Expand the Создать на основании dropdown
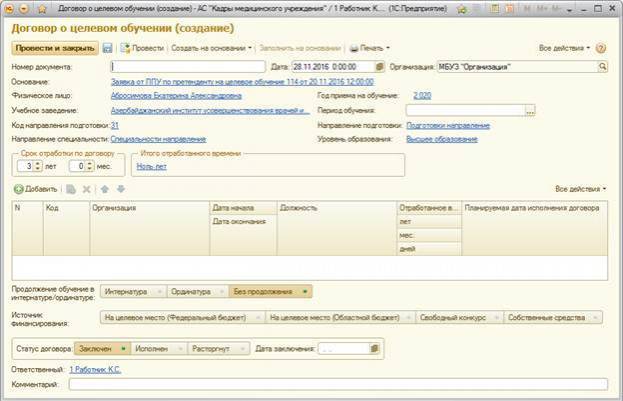 pos(211,48)
